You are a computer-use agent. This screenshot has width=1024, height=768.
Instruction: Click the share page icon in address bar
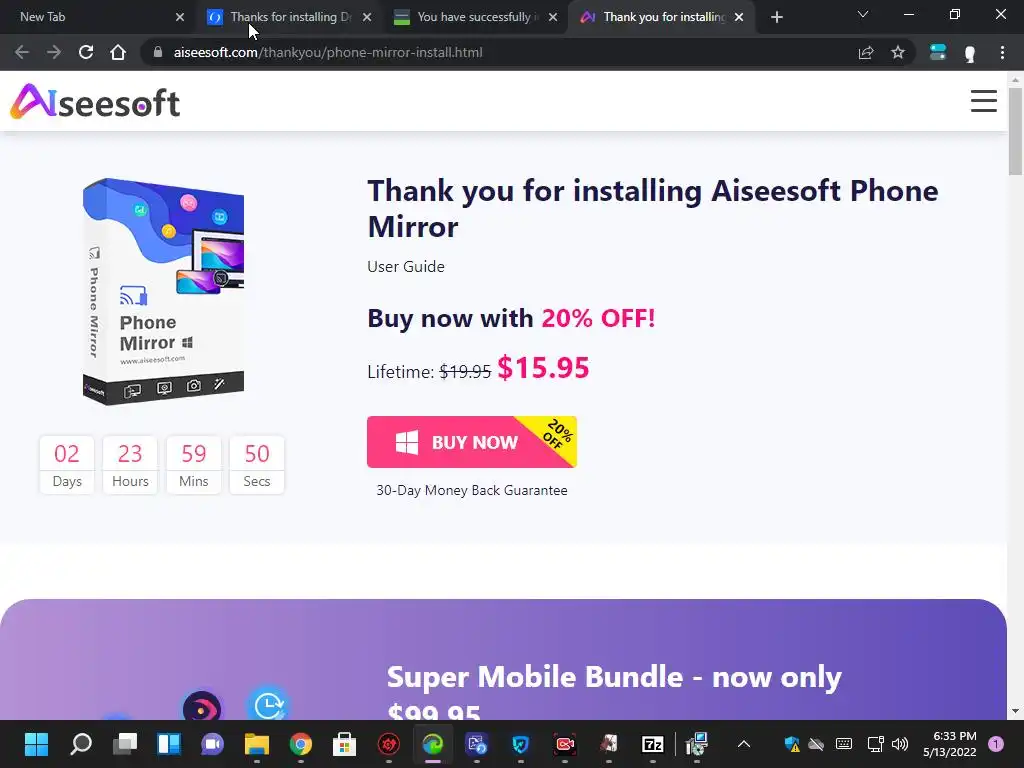pos(866,52)
